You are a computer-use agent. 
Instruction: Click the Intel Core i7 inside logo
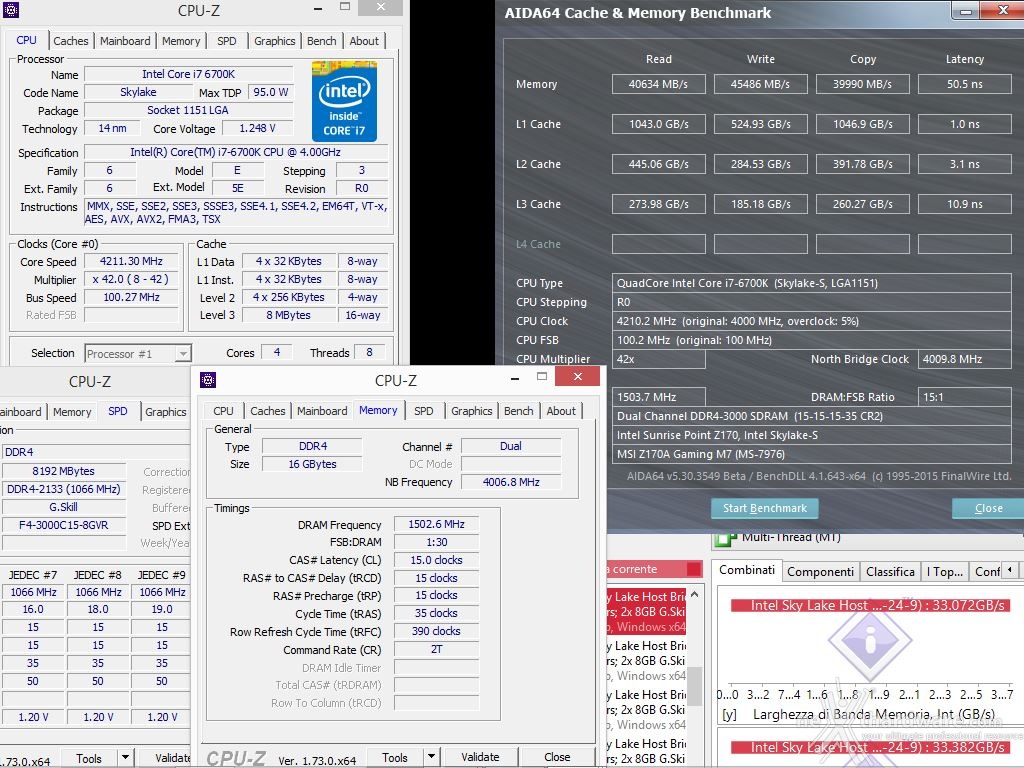pyautogui.click(x=344, y=101)
